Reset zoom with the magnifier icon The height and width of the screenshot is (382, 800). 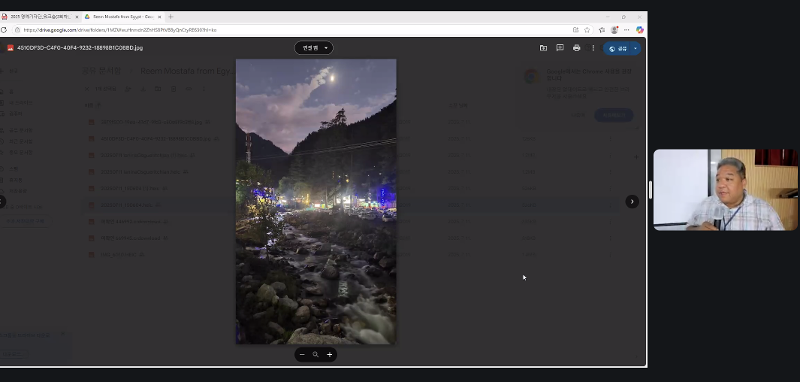(x=315, y=354)
